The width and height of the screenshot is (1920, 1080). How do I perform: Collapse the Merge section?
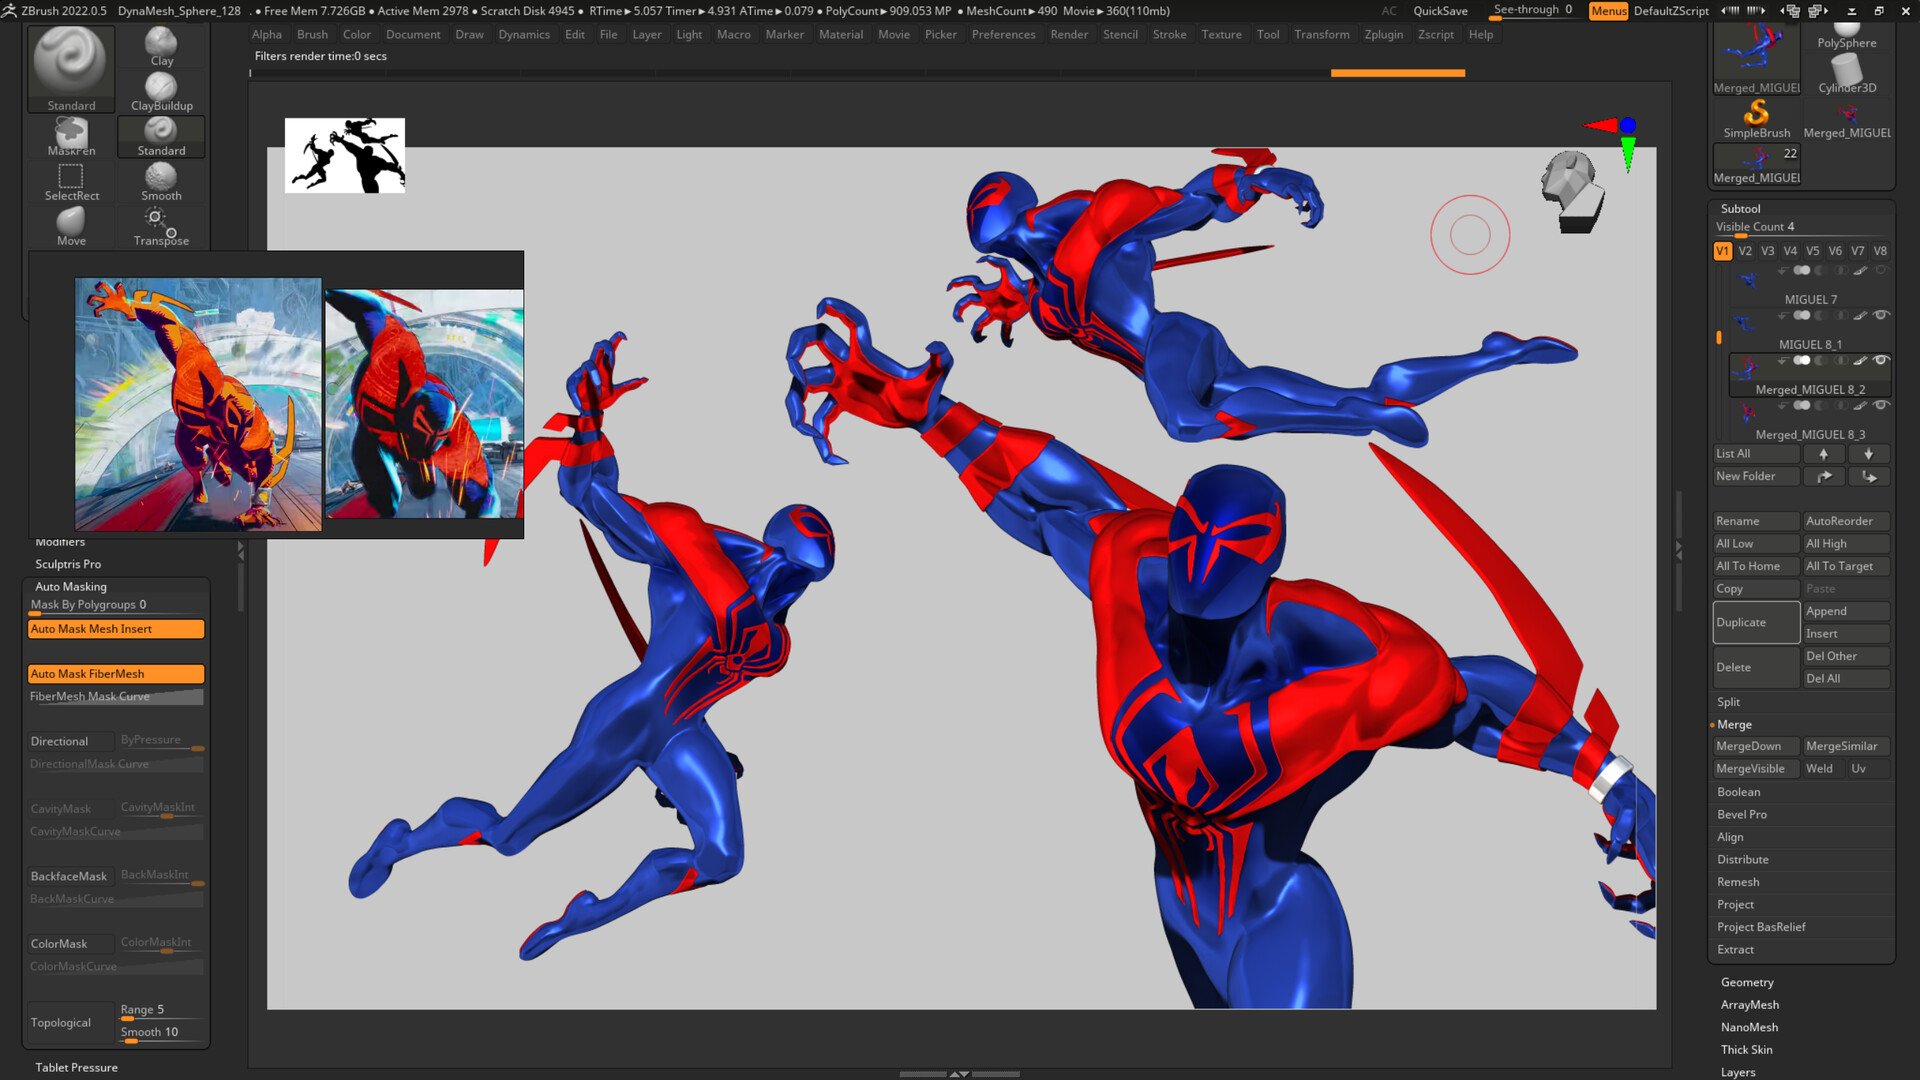pyautogui.click(x=1734, y=724)
